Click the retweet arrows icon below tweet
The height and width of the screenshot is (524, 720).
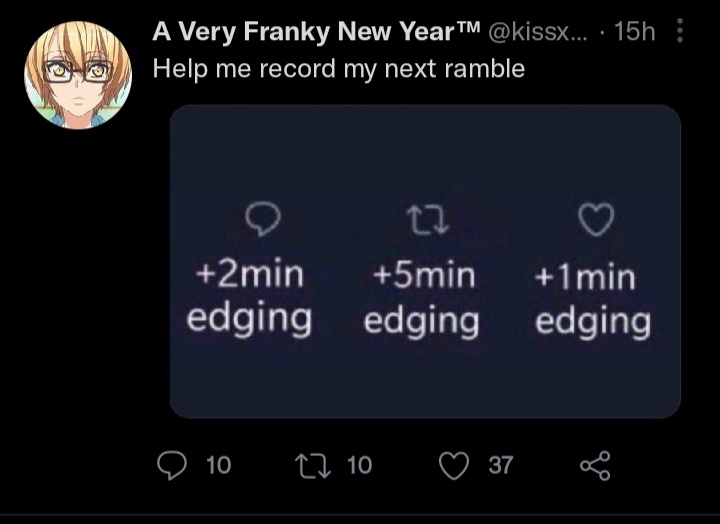click(x=316, y=464)
